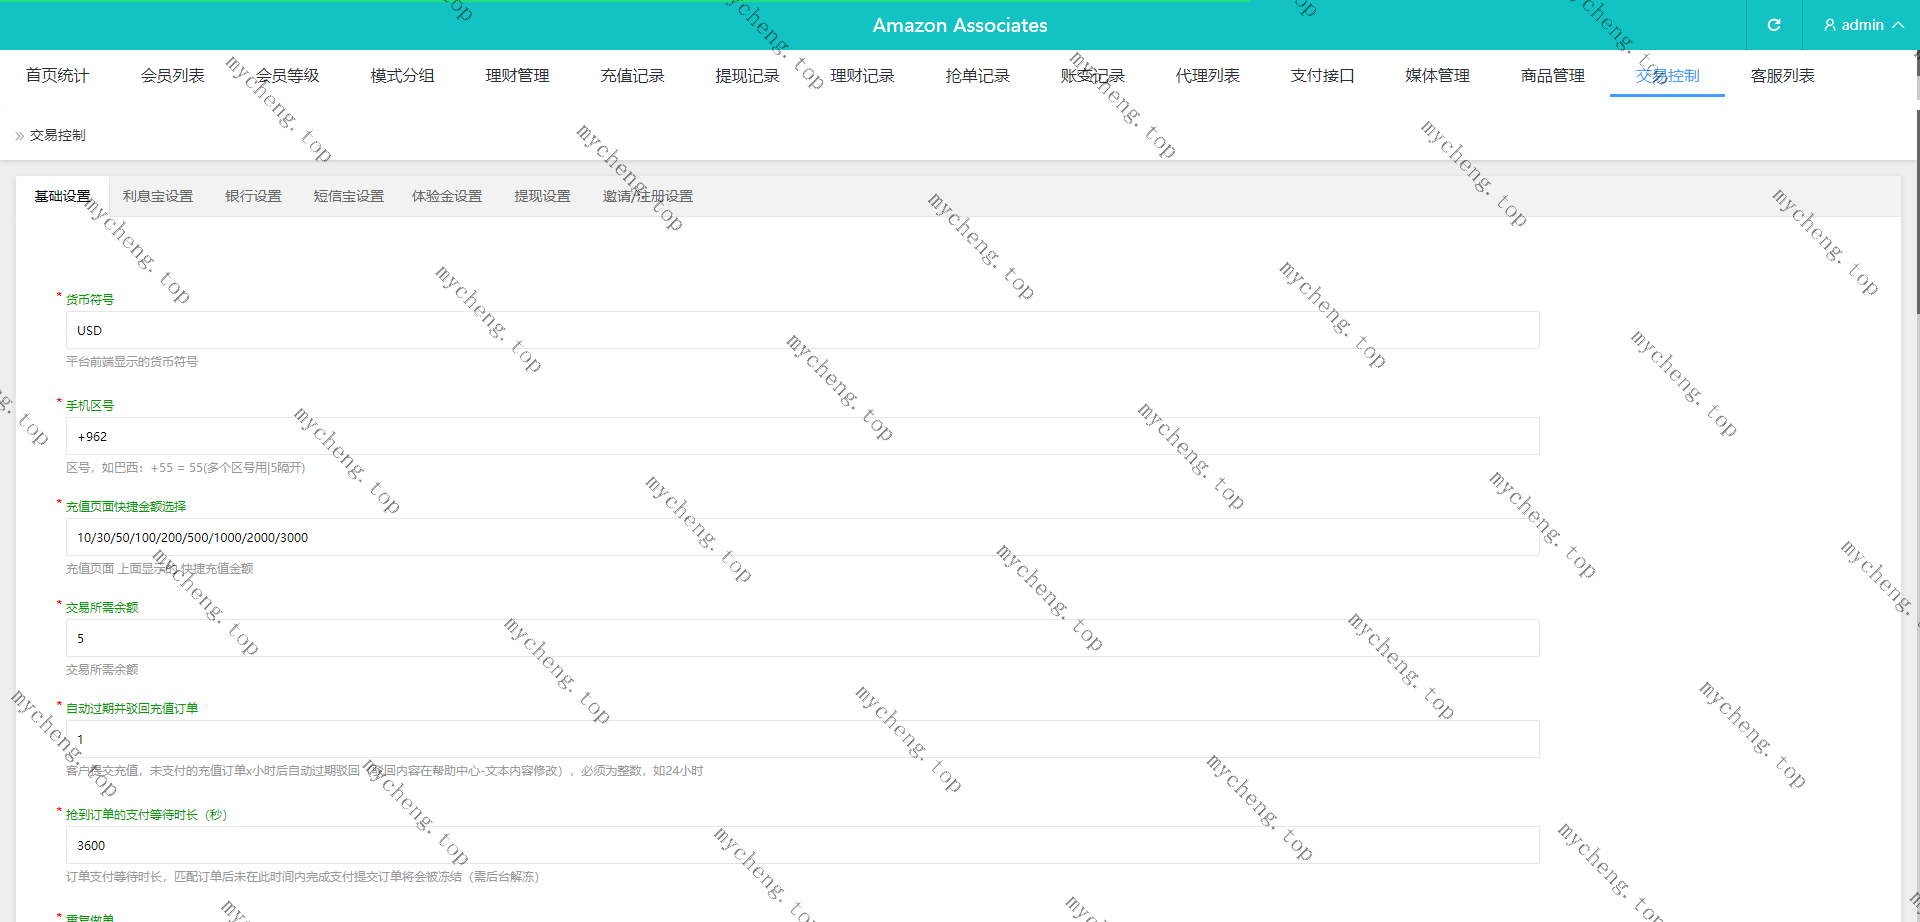Click the hint 平台前端显示的货币符号
1920x922 pixels.
click(132, 362)
